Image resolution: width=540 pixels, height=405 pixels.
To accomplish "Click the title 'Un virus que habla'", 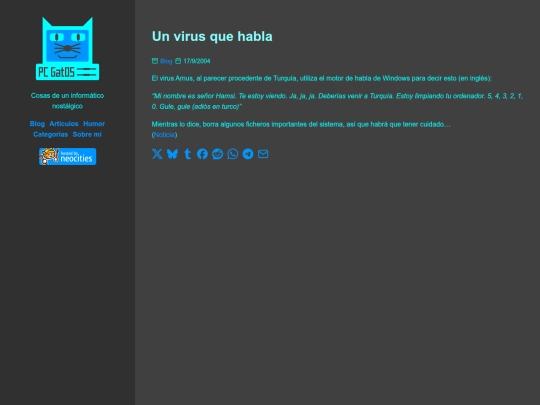I will 212,37.
